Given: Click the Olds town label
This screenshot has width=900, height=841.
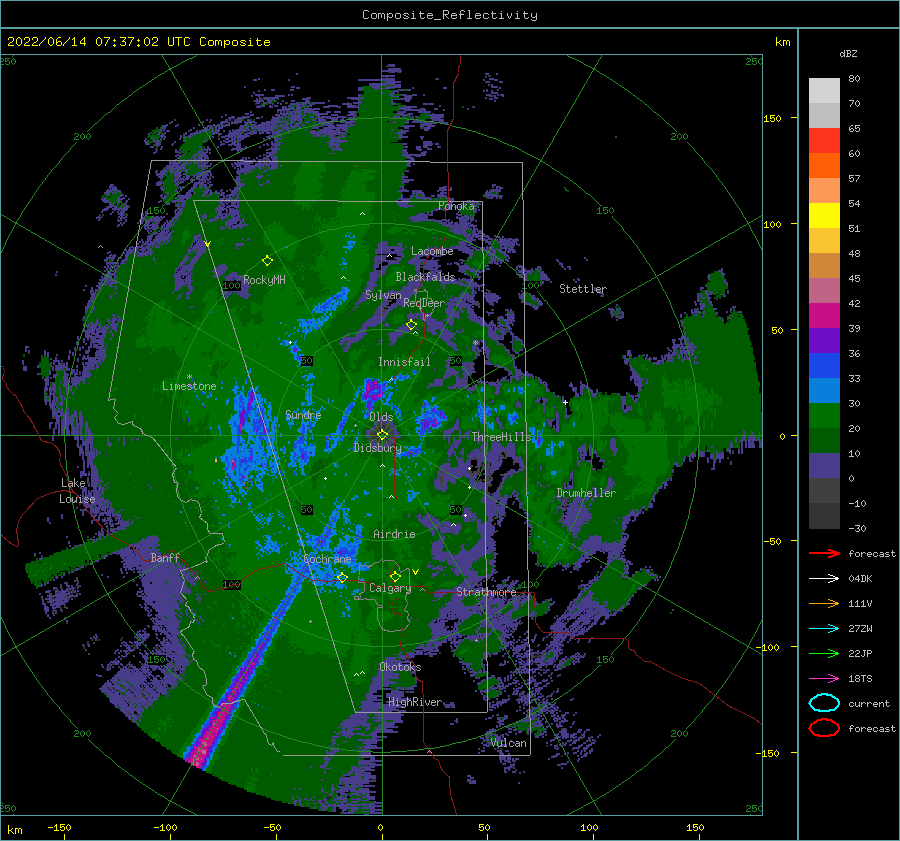Looking at the screenshot, I should click(381, 417).
